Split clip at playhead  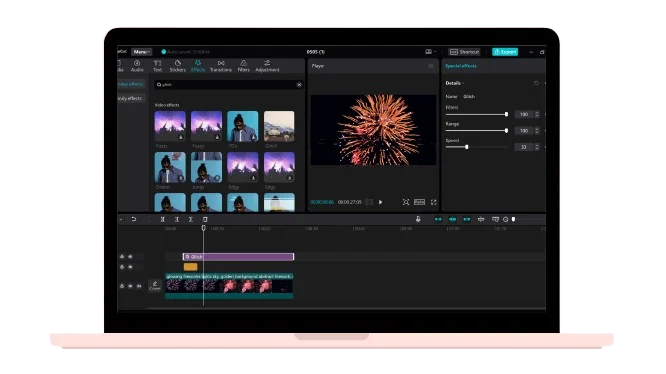click(163, 219)
